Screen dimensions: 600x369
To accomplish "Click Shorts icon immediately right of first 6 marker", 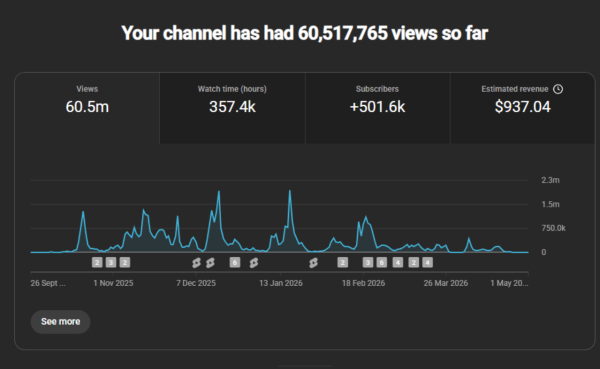I will coord(254,263).
